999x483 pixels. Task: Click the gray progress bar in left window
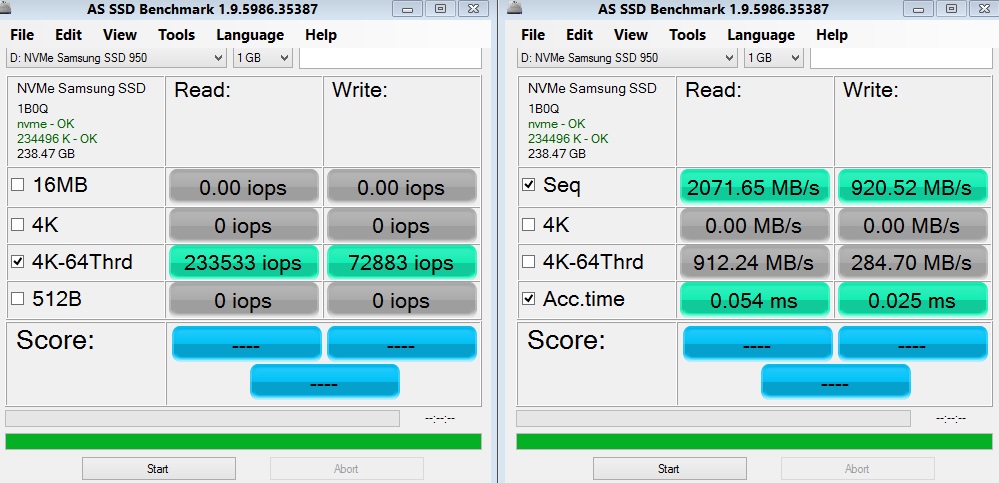[203, 419]
